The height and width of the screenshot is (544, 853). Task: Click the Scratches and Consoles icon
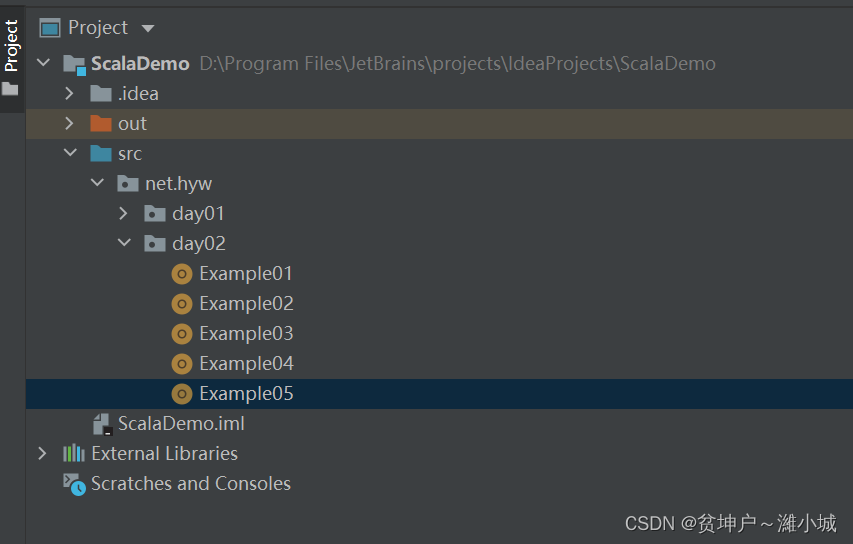(x=74, y=484)
